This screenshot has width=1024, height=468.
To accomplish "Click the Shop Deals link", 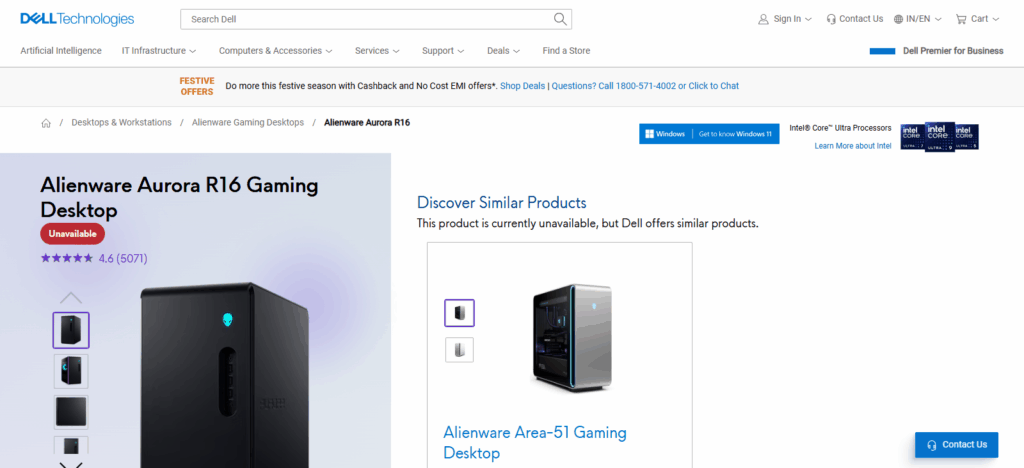I will coord(522,86).
